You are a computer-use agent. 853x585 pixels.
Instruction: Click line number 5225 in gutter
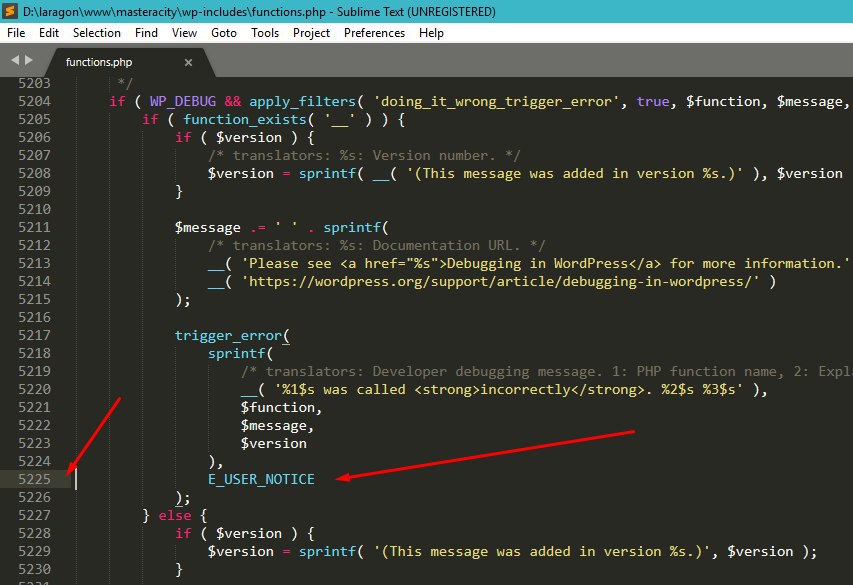(34, 479)
